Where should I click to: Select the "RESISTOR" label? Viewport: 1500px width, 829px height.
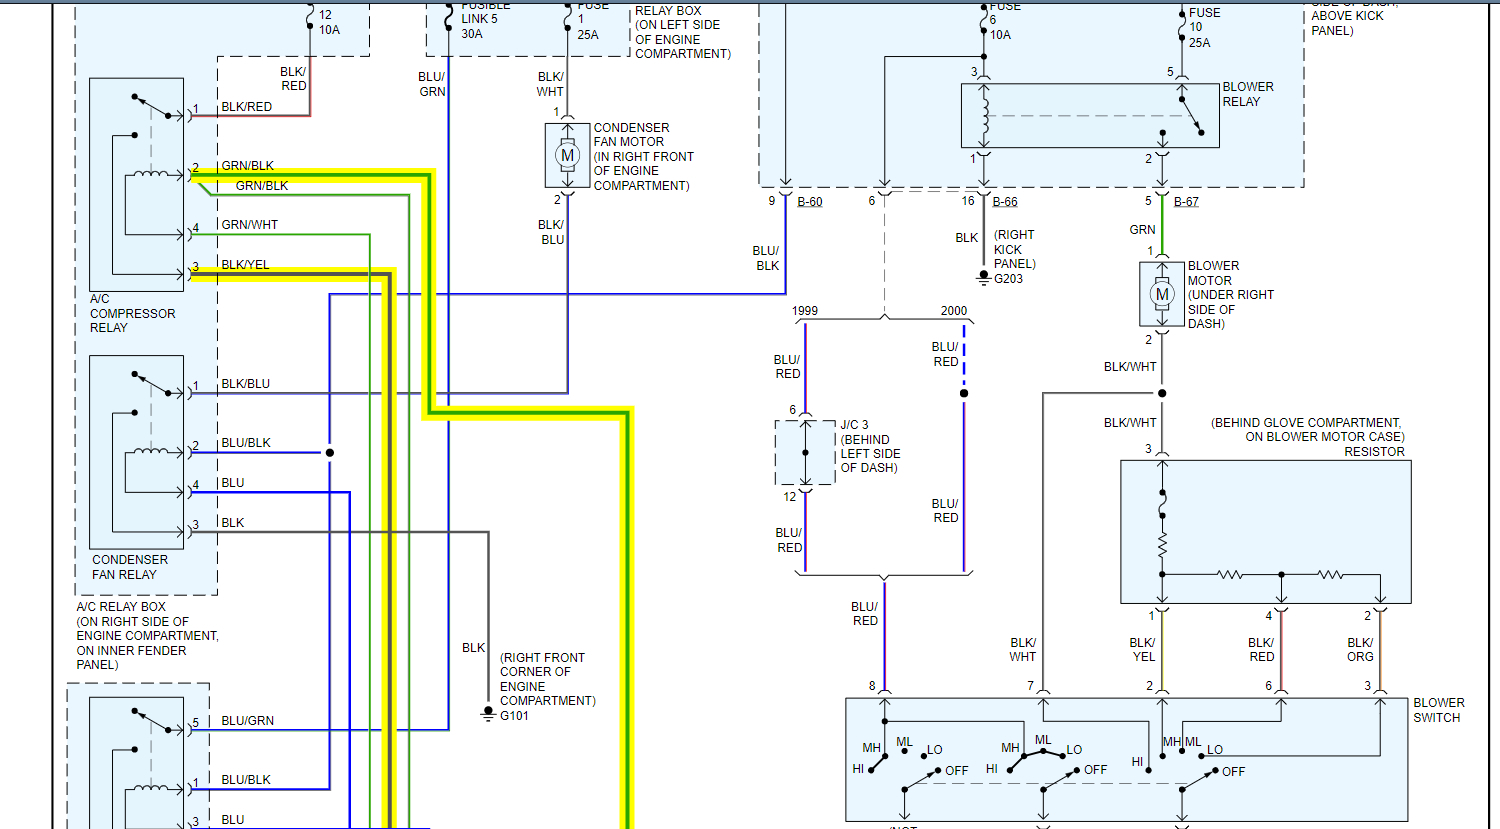pyautogui.click(x=1374, y=452)
